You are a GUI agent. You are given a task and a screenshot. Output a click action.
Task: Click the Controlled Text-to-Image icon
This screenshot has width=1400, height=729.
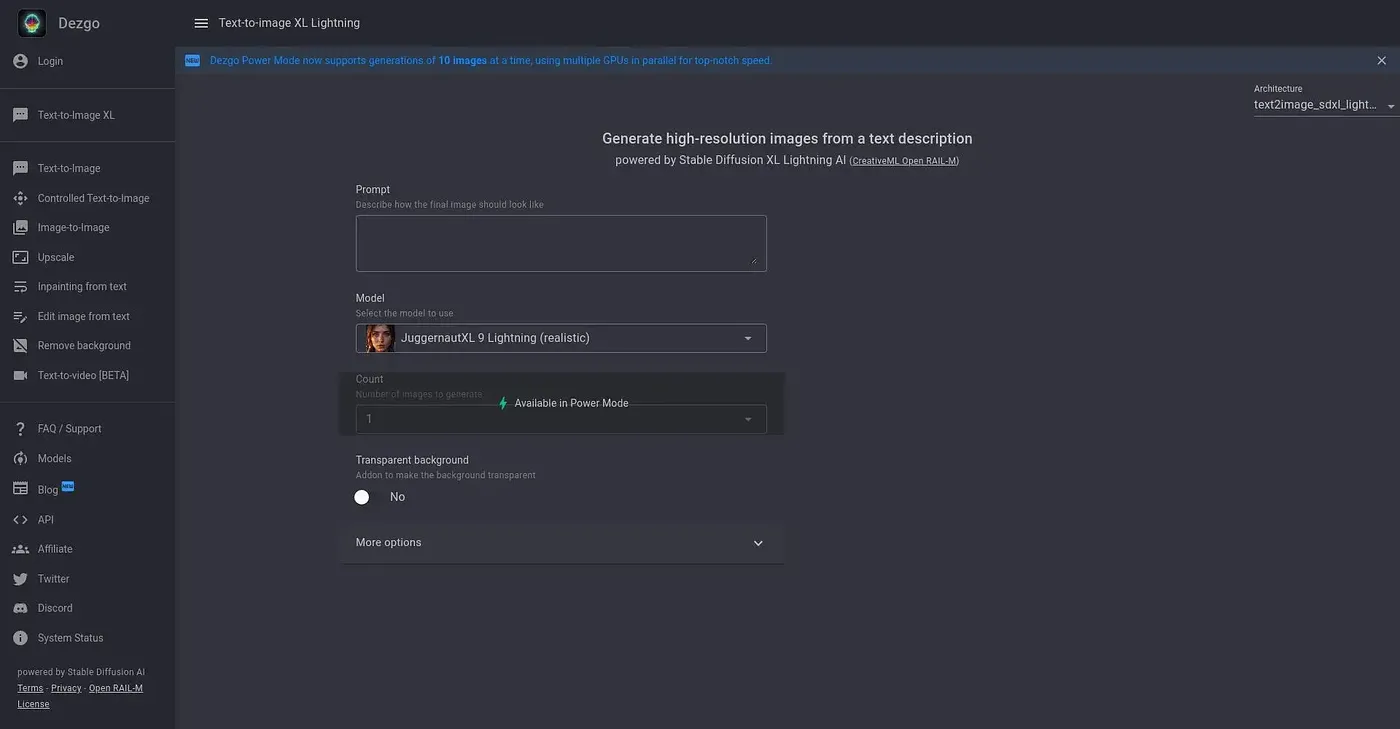coord(20,198)
